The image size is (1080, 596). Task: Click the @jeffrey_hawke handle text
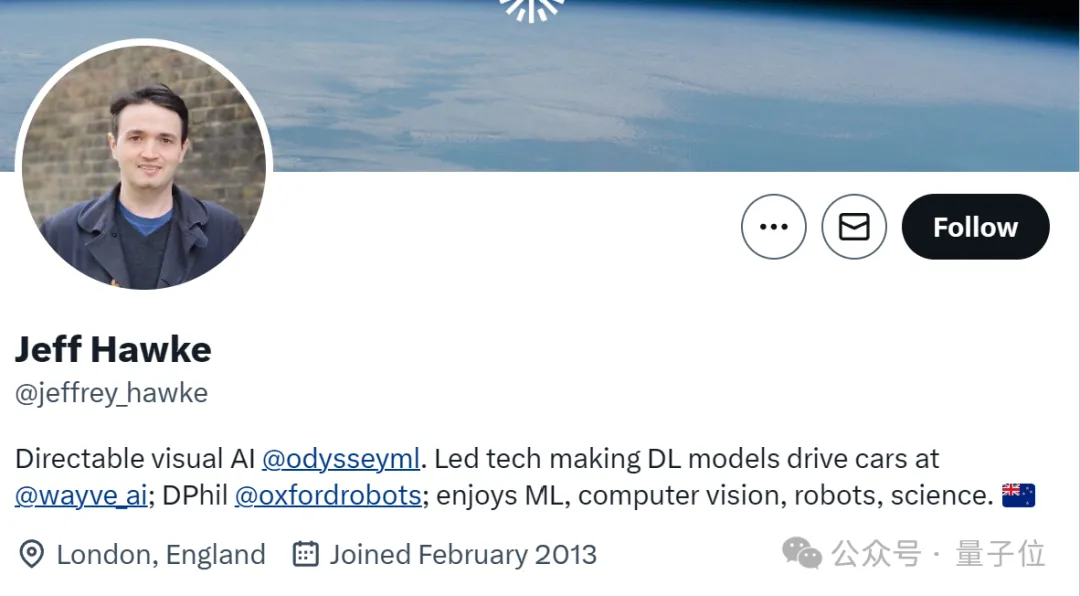coord(112,393)
